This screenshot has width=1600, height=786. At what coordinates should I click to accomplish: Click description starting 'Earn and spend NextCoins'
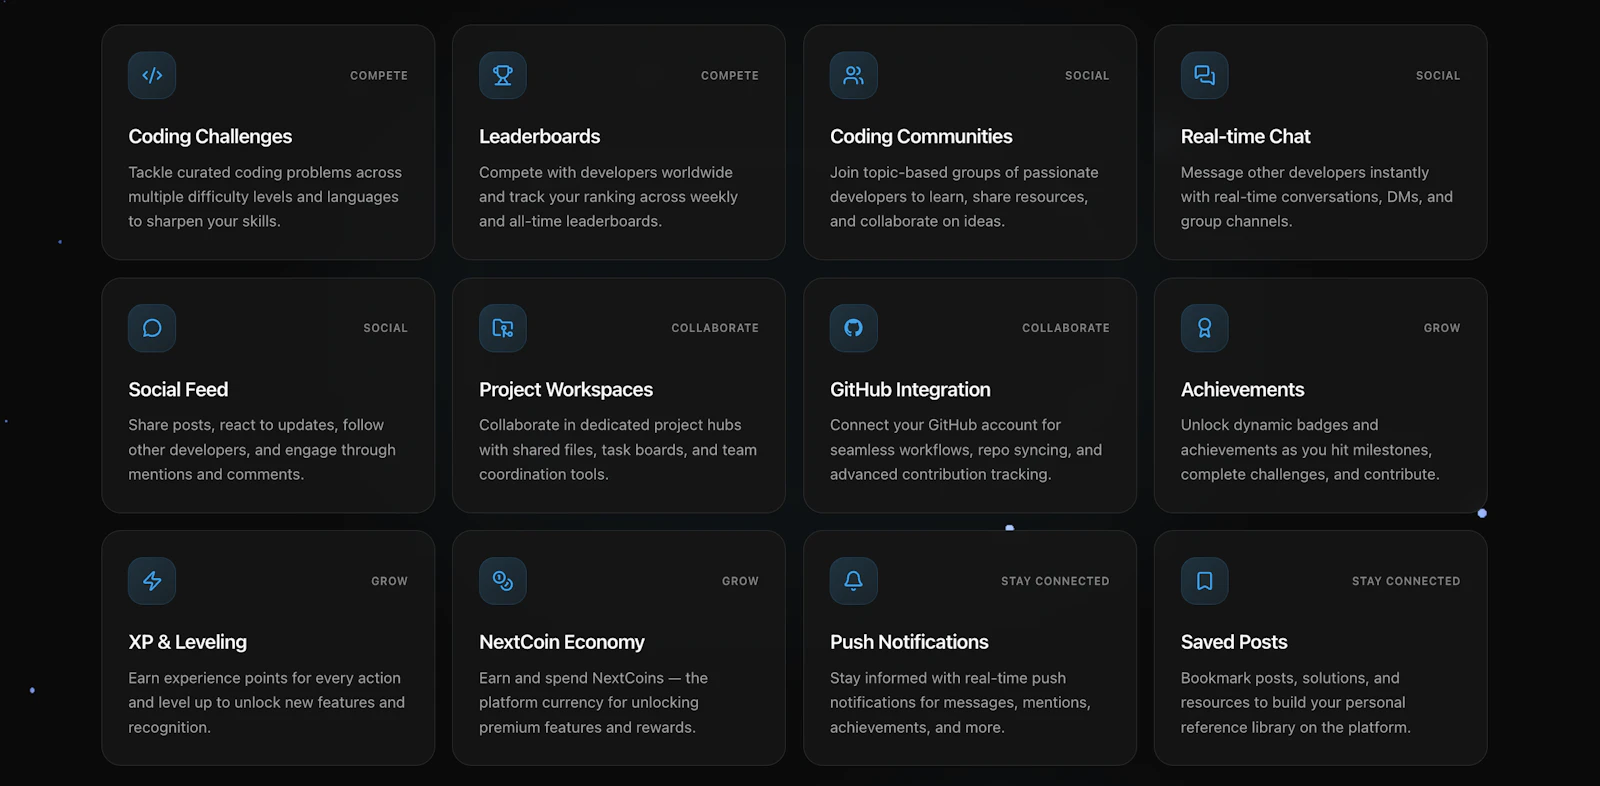pos(593,703)
